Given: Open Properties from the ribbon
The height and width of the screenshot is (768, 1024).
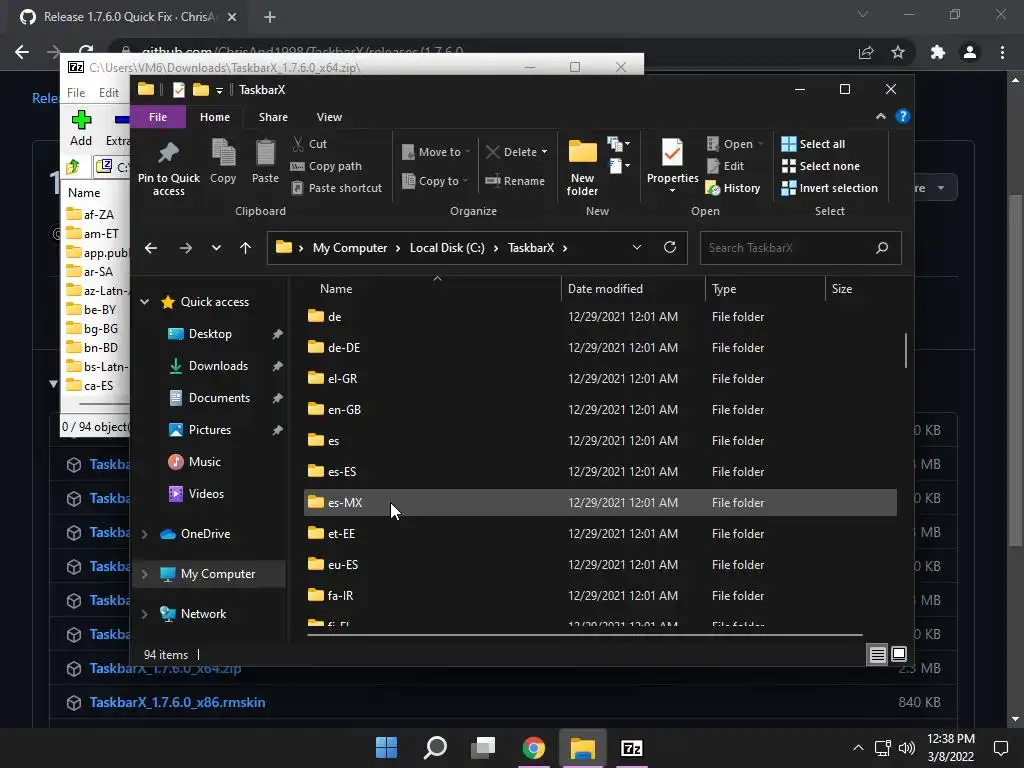Looking at the screenshot, I should [x=672, y=165].
